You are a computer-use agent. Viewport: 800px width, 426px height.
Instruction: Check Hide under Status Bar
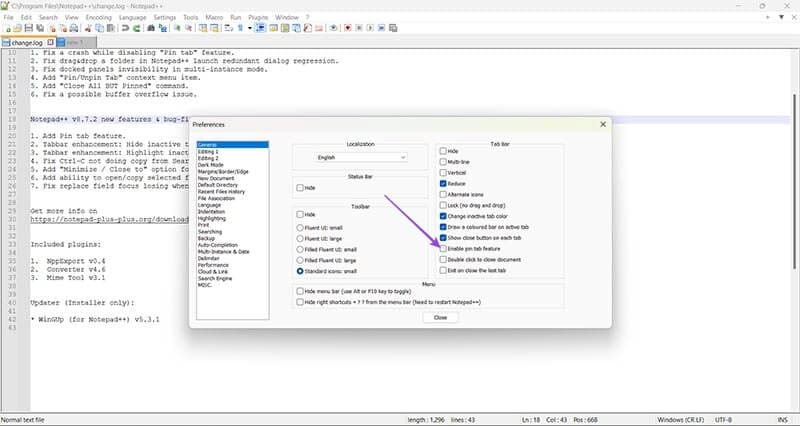coord(300,188)
